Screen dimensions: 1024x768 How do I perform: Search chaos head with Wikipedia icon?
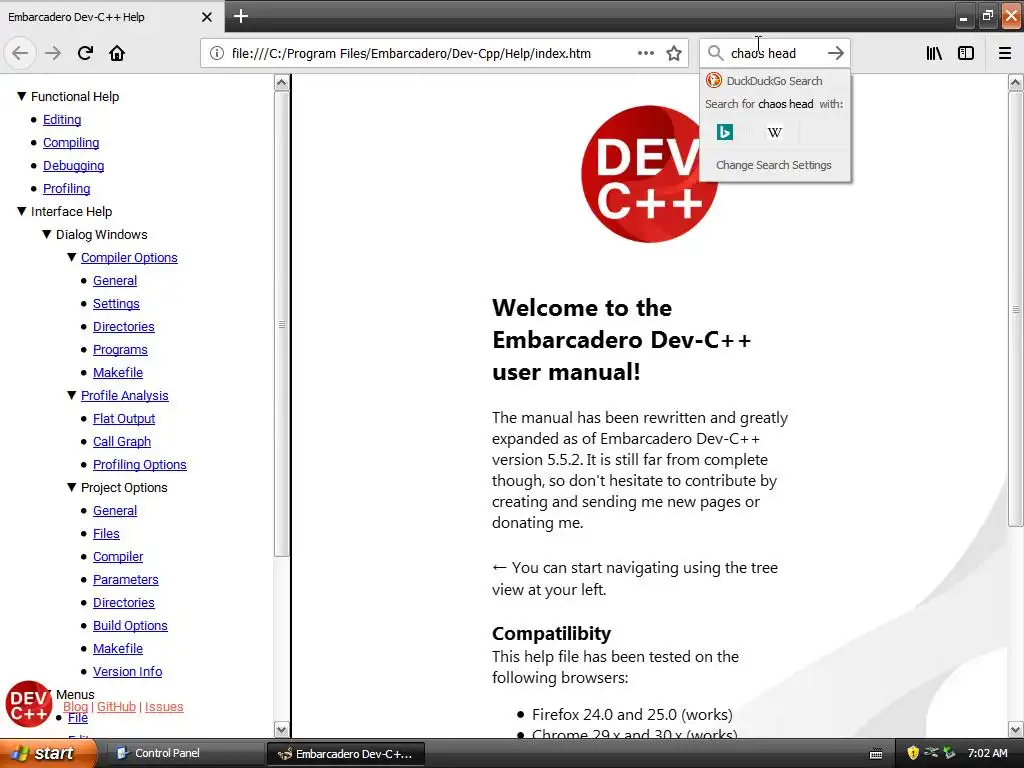(x=775, y=133)
